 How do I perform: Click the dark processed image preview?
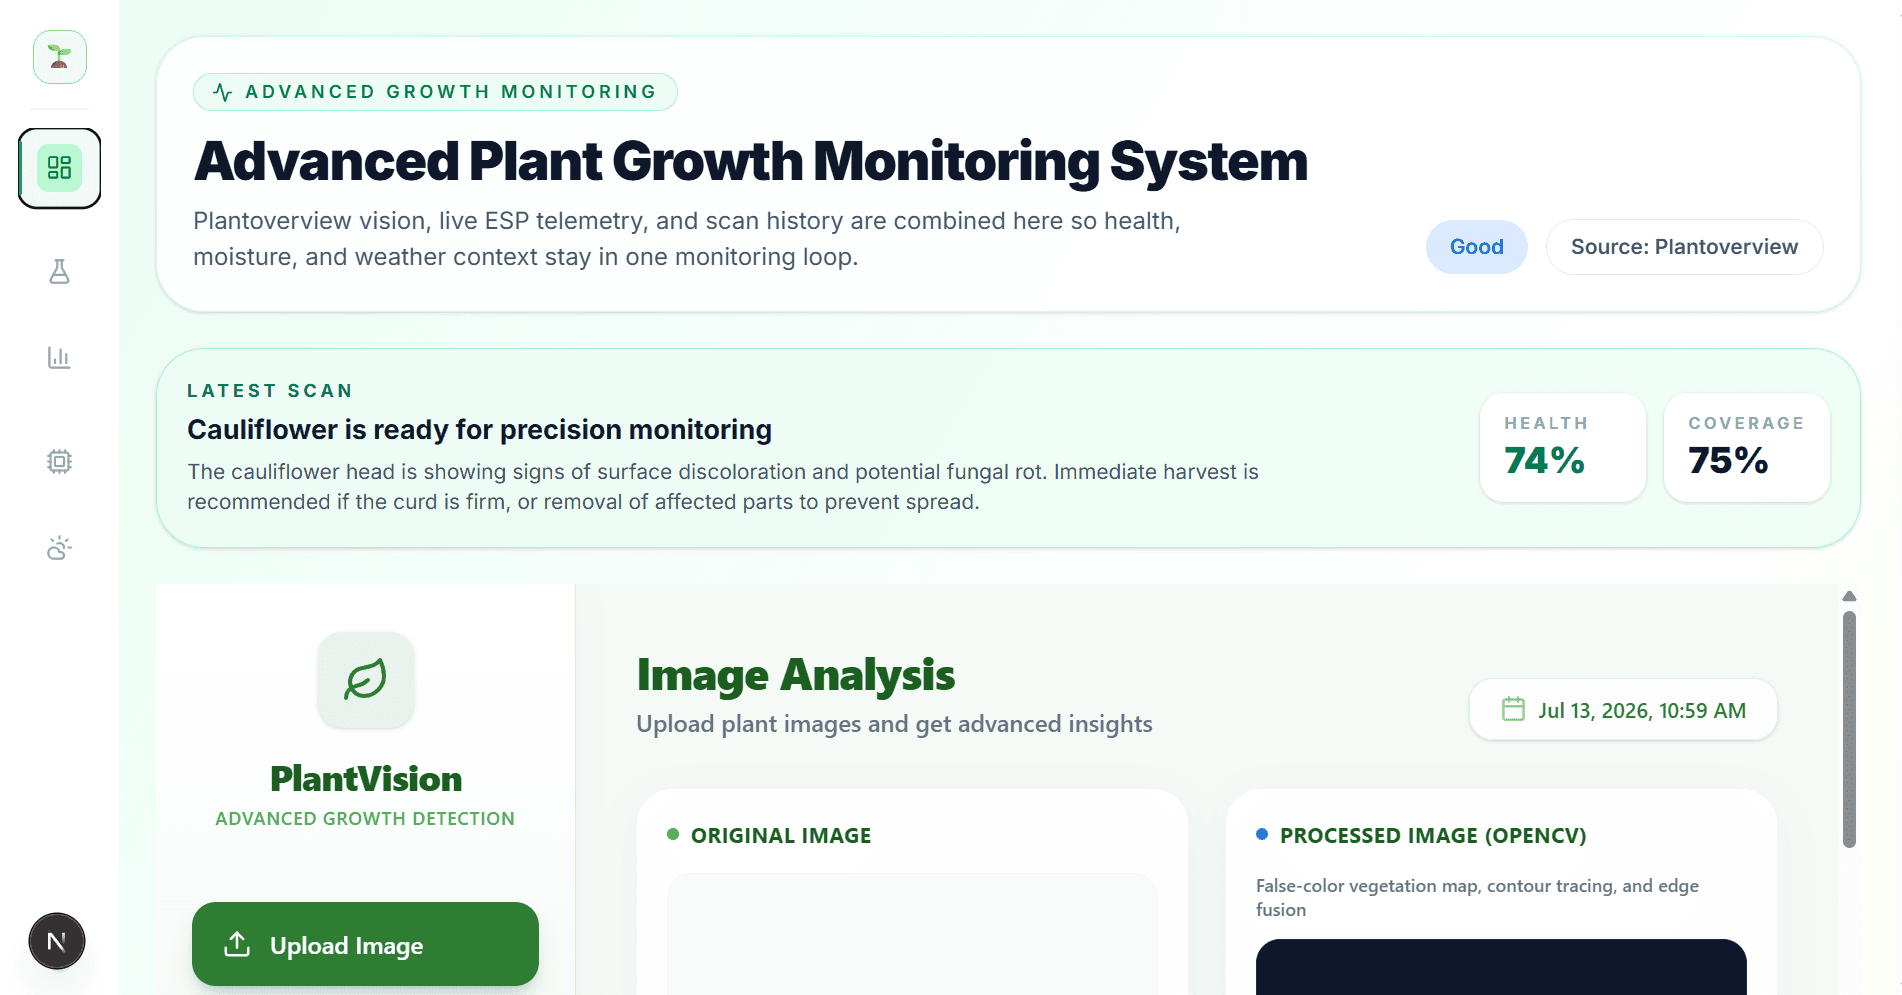1501,967
